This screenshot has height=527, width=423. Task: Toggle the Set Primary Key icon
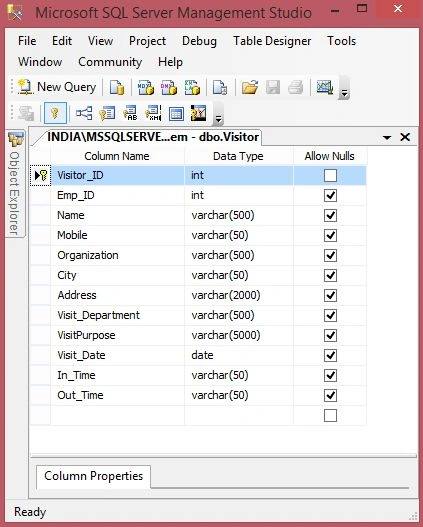(55, 113)
